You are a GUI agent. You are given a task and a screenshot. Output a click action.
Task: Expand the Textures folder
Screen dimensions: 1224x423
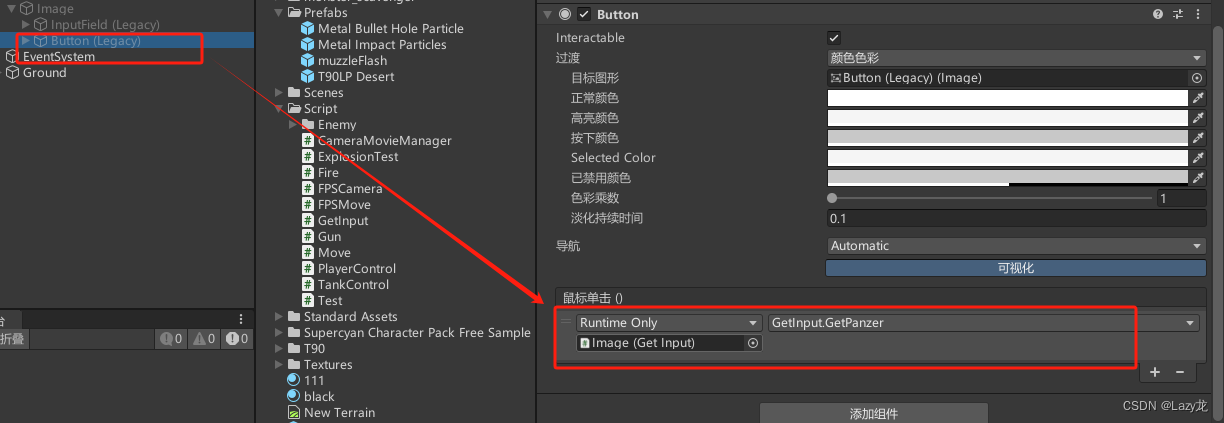pyautogui.click(x=279, y=365)
